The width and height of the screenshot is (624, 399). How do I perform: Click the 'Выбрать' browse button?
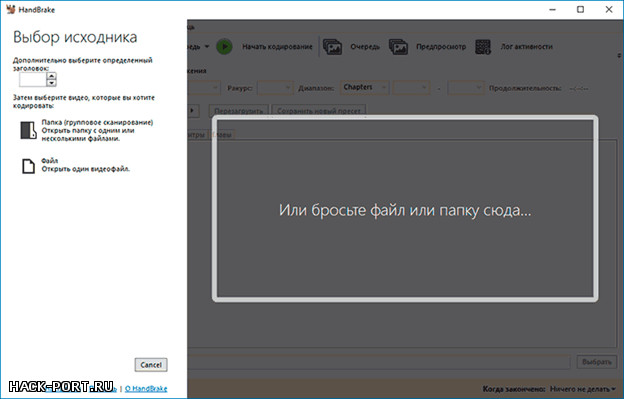pos(597,362)
